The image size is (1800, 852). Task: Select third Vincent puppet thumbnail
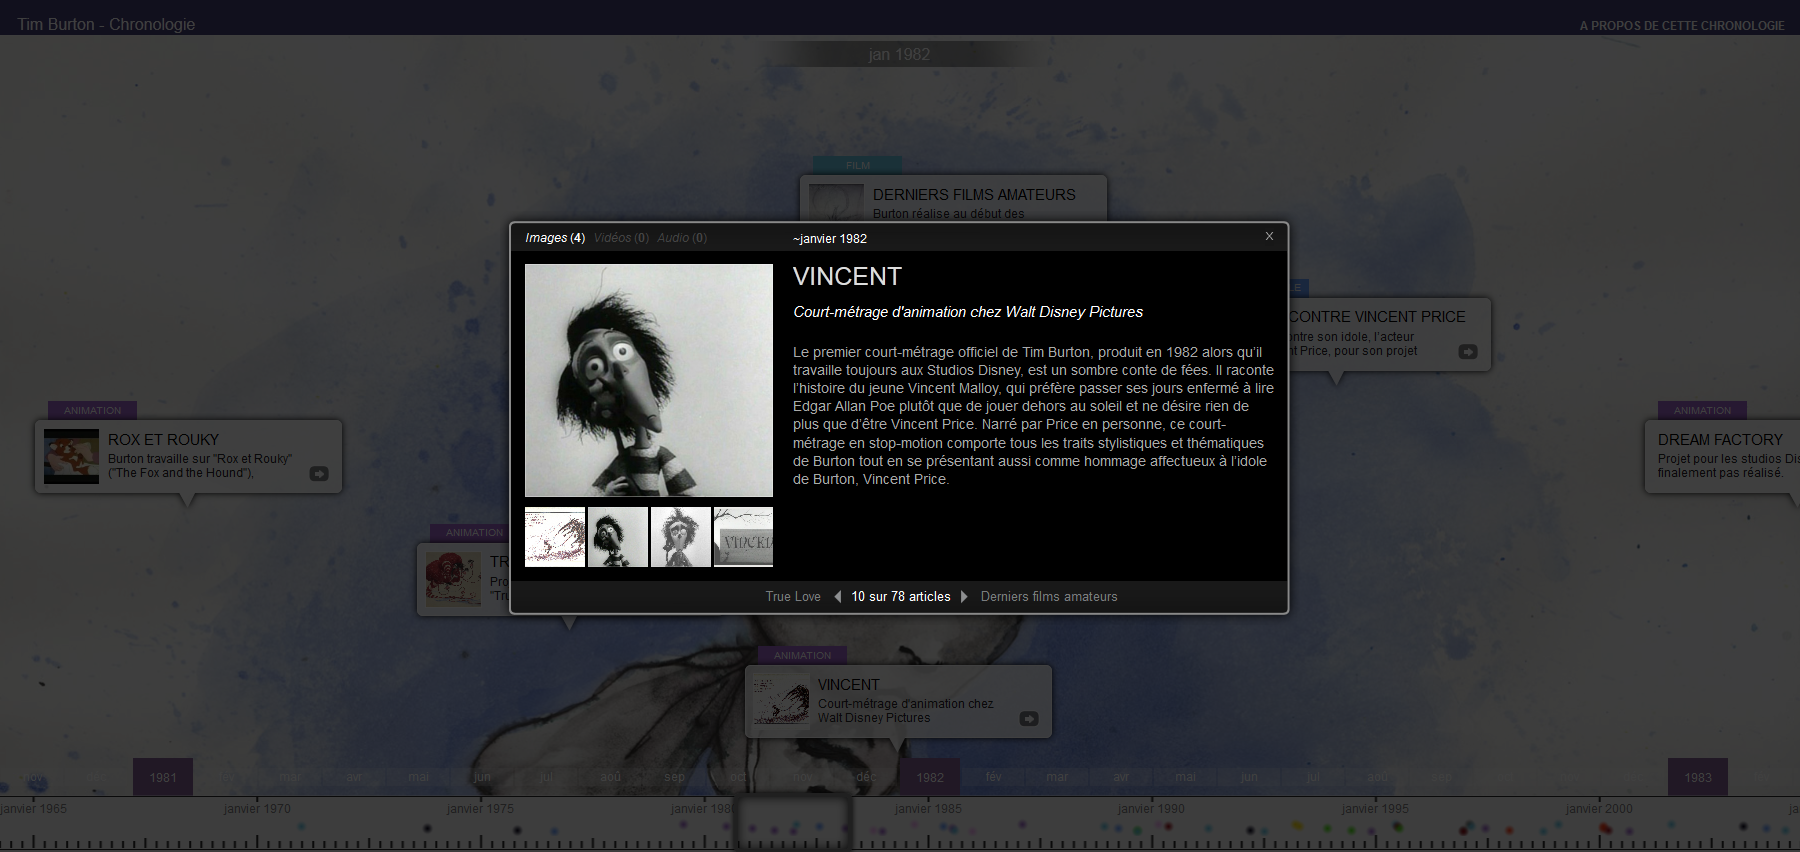(681, 537)
